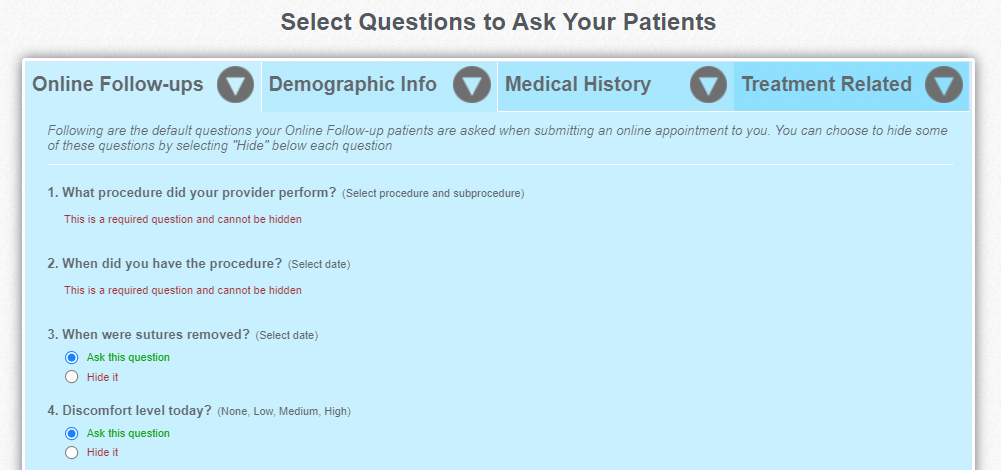Screen dimensions: 1001x470
Task: Click green 'Ask this question' text under discomfort question
Action: click(x=128, y=434)
